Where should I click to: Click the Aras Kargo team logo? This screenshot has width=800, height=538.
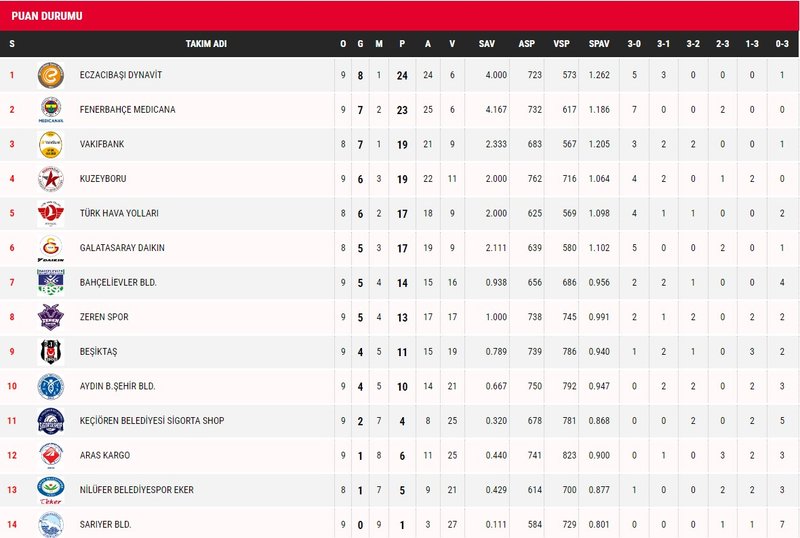(50, 455)
